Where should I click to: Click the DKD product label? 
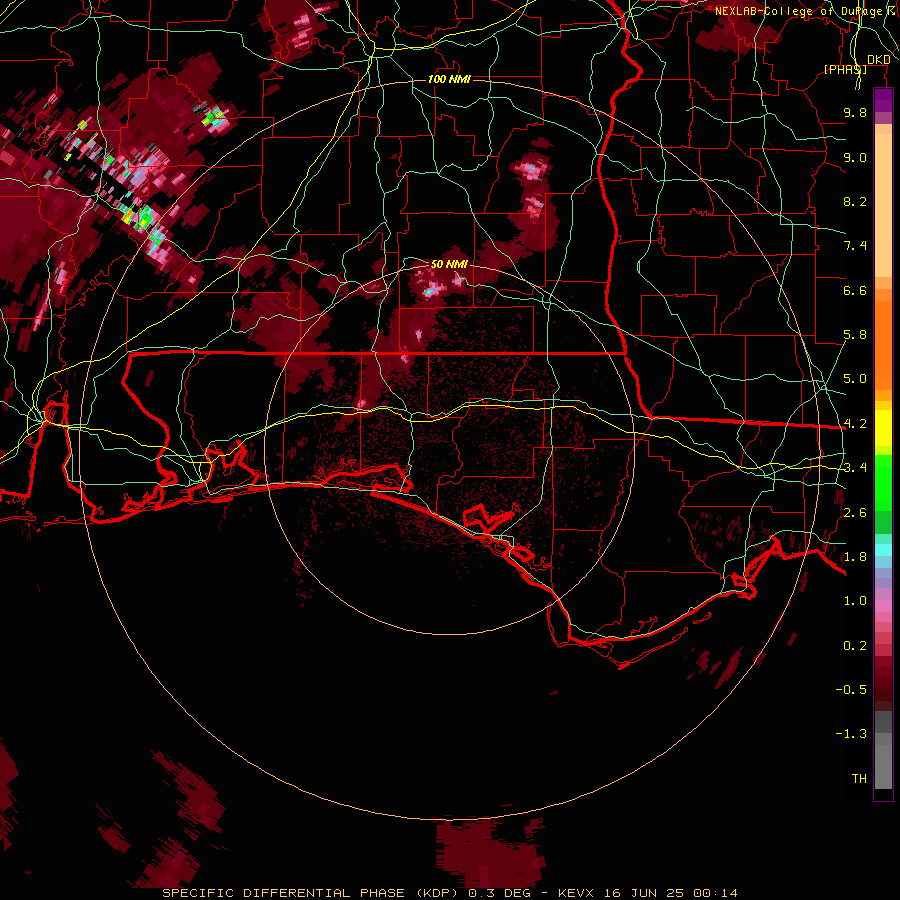tap(878, 59)
